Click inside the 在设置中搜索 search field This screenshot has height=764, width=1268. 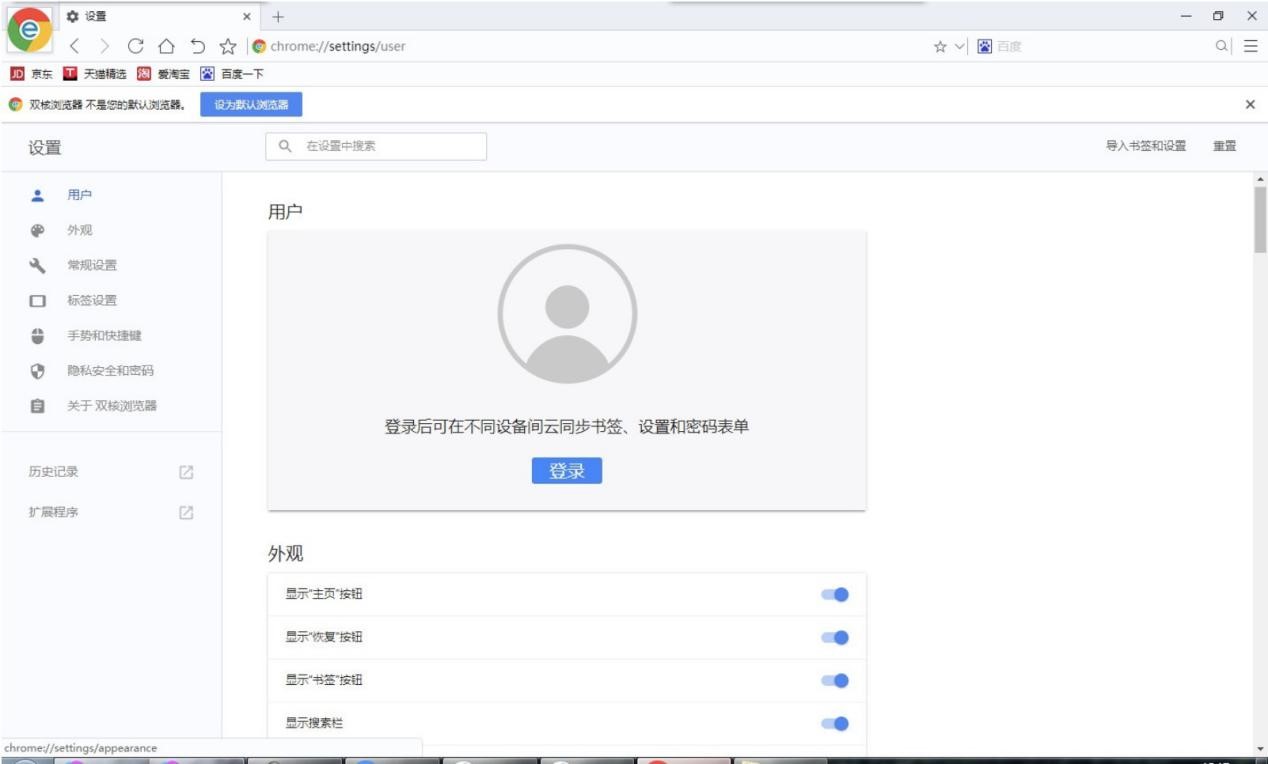[x=377, y=146]
